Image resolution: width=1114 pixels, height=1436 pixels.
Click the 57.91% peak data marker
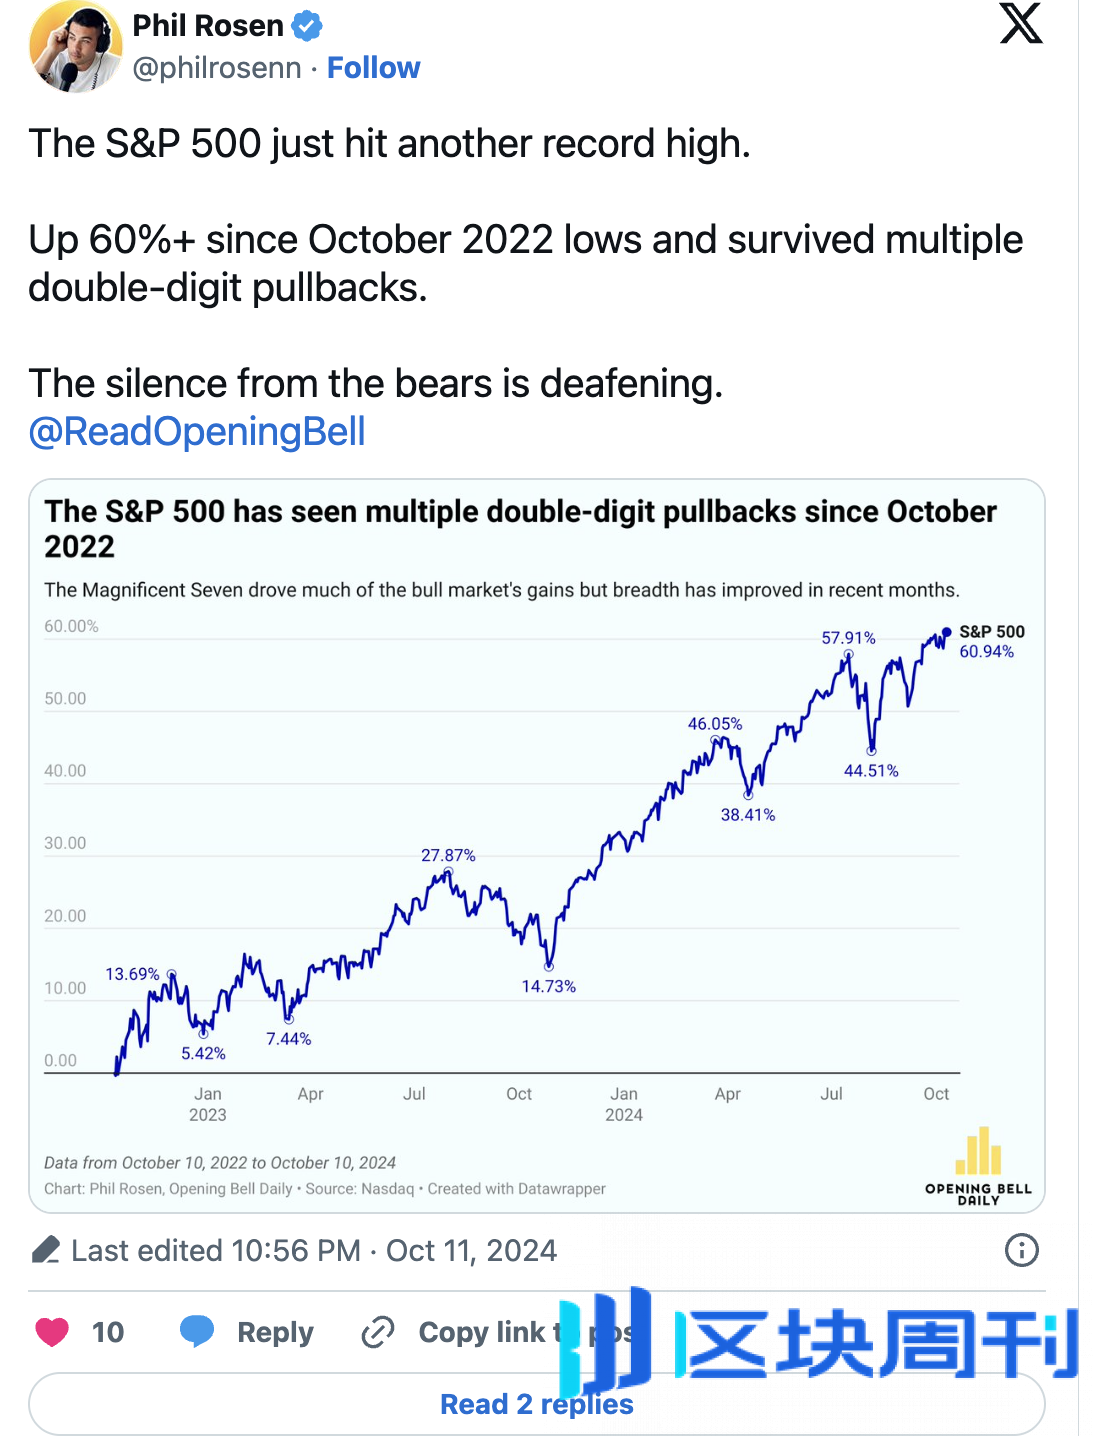[848, 654]
